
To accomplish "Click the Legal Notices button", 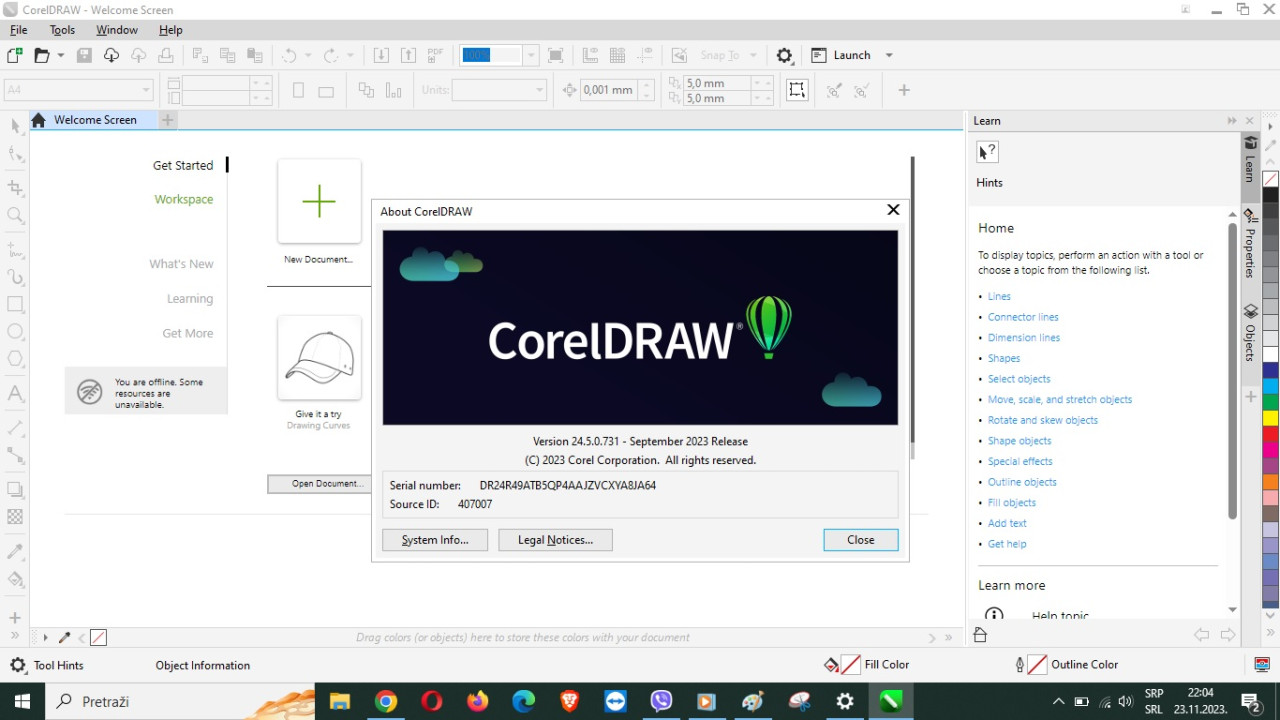I will coord(555,540).
